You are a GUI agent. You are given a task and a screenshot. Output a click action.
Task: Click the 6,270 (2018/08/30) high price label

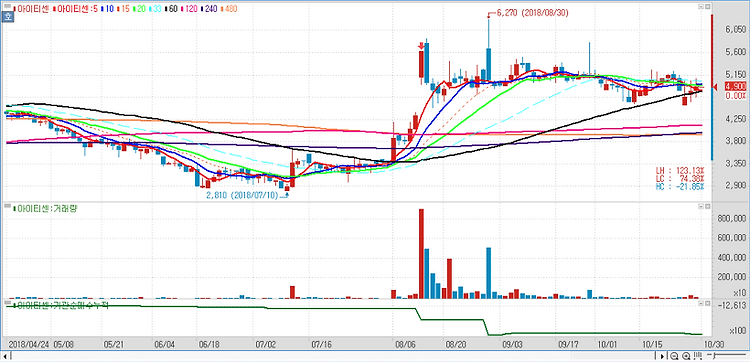point(532,13)
